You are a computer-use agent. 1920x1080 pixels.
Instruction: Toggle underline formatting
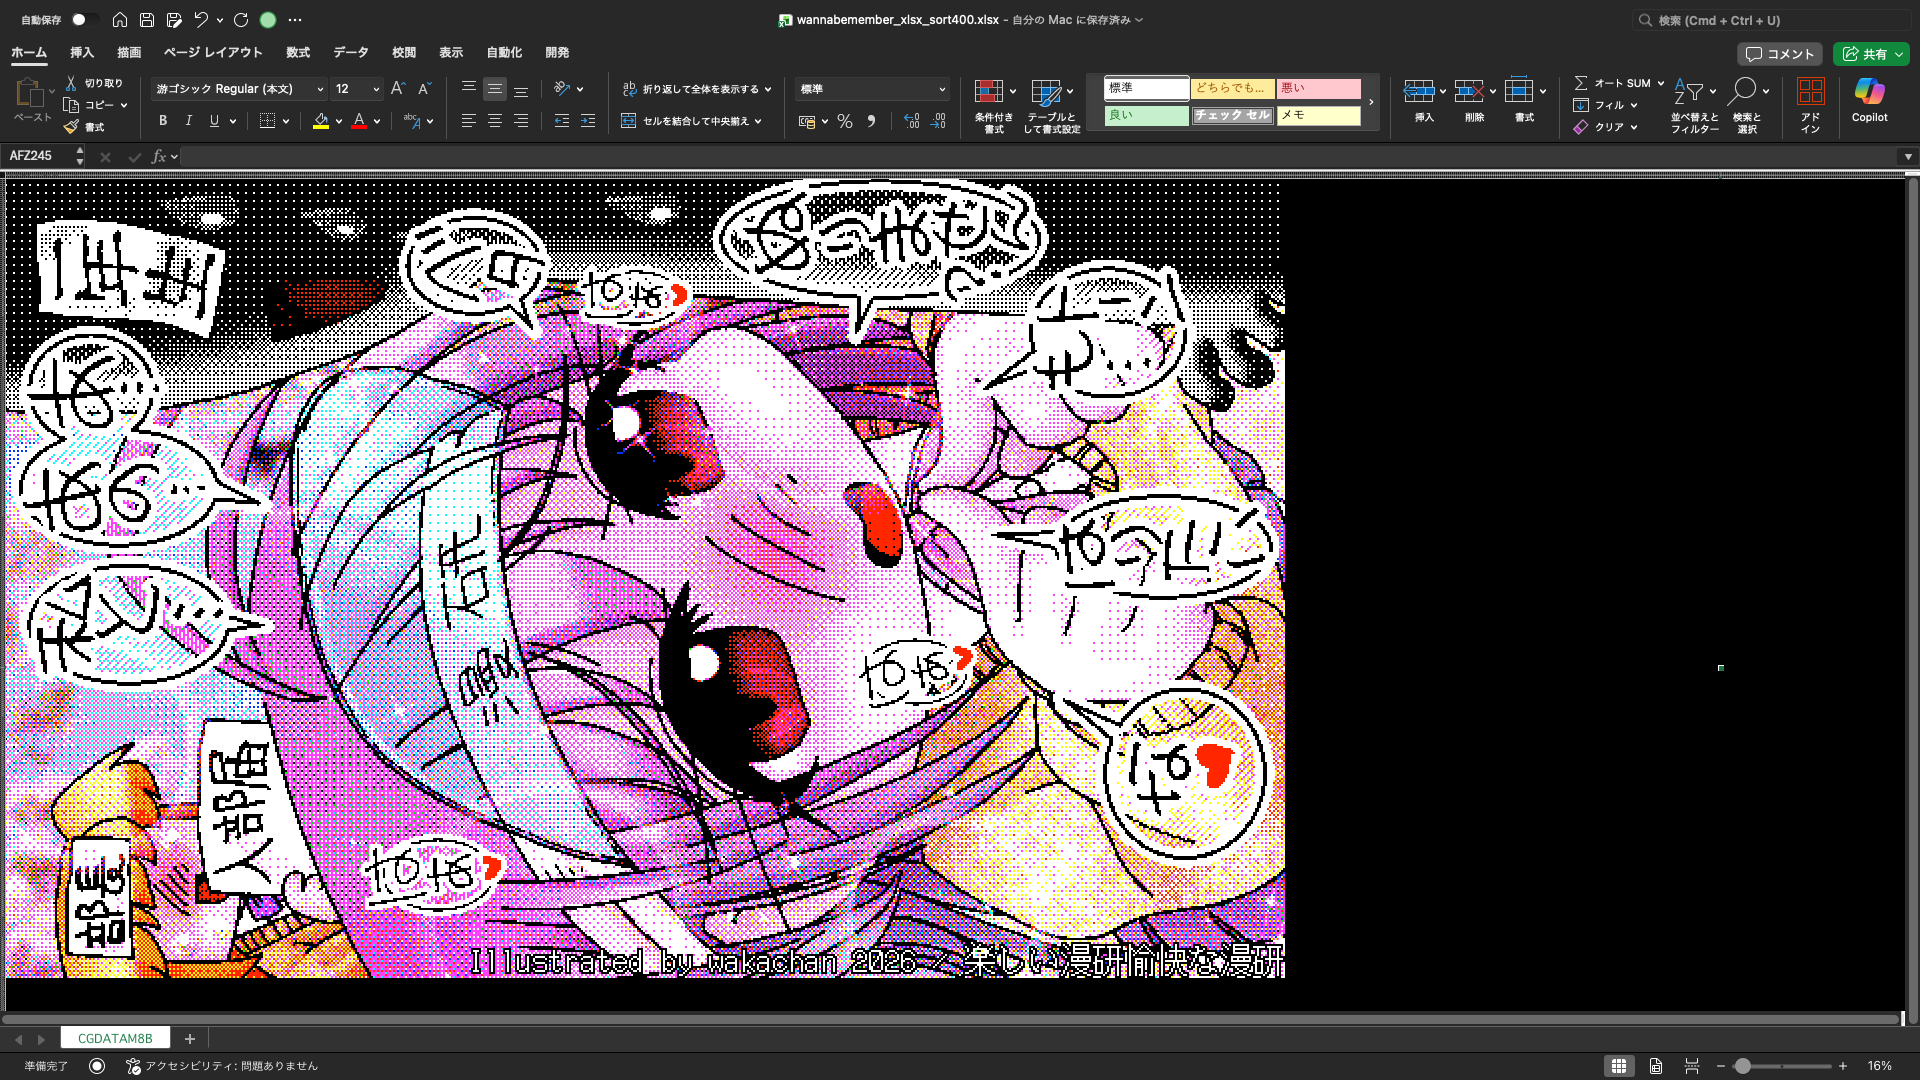tap(213, 120)
